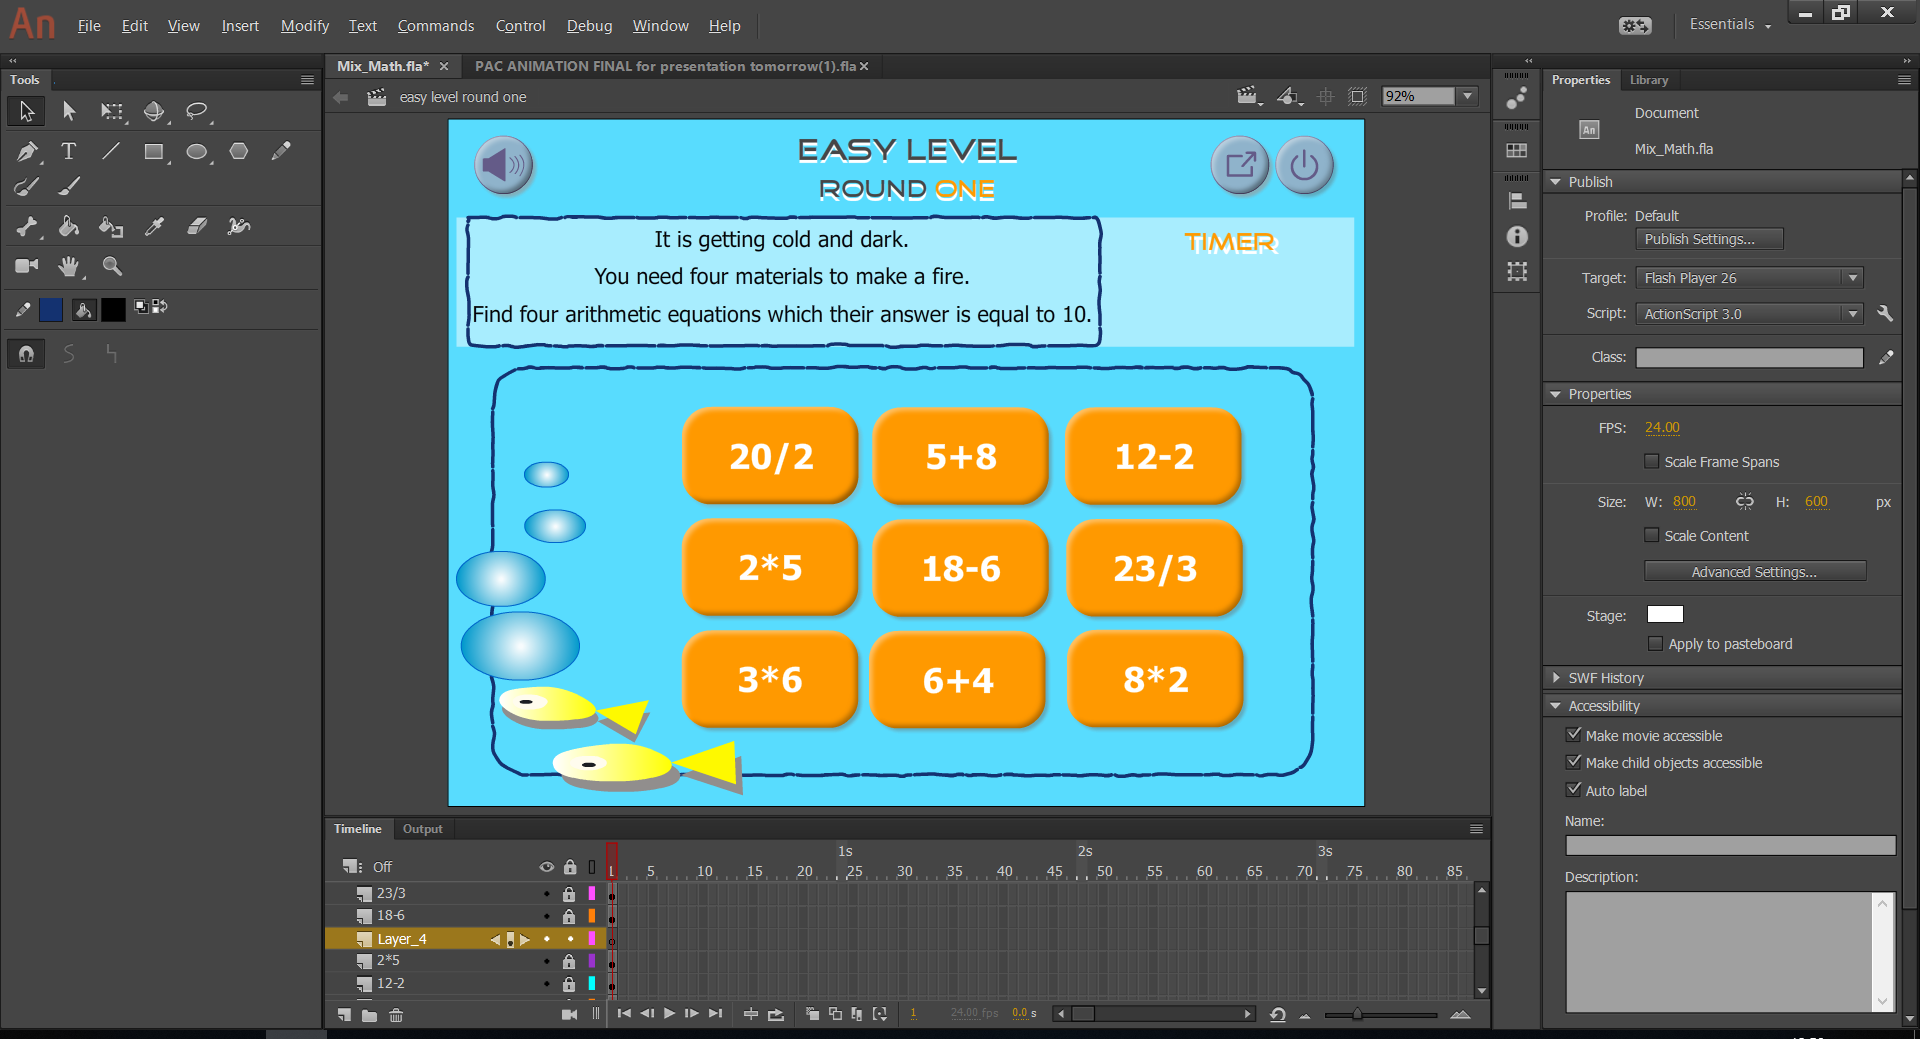This screenshot has height=1039, width=1920.
Task: Unlock the 18-6 layer
Action: [569, 916]
